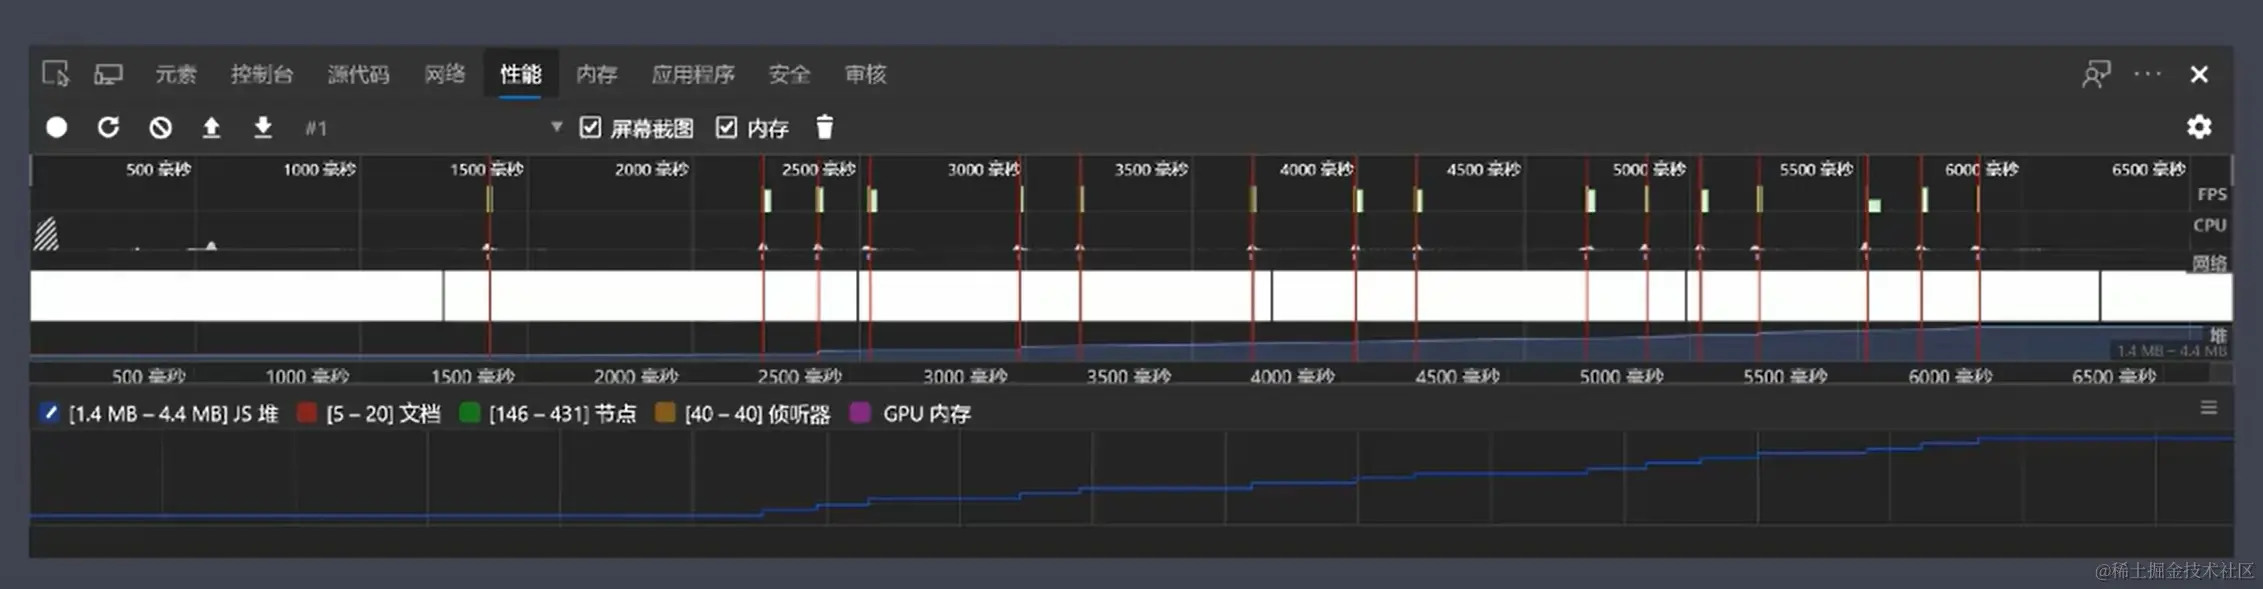Click the 5000 毫秒 mark on lower ruler
The image size is (2263, 589).
1621,376
